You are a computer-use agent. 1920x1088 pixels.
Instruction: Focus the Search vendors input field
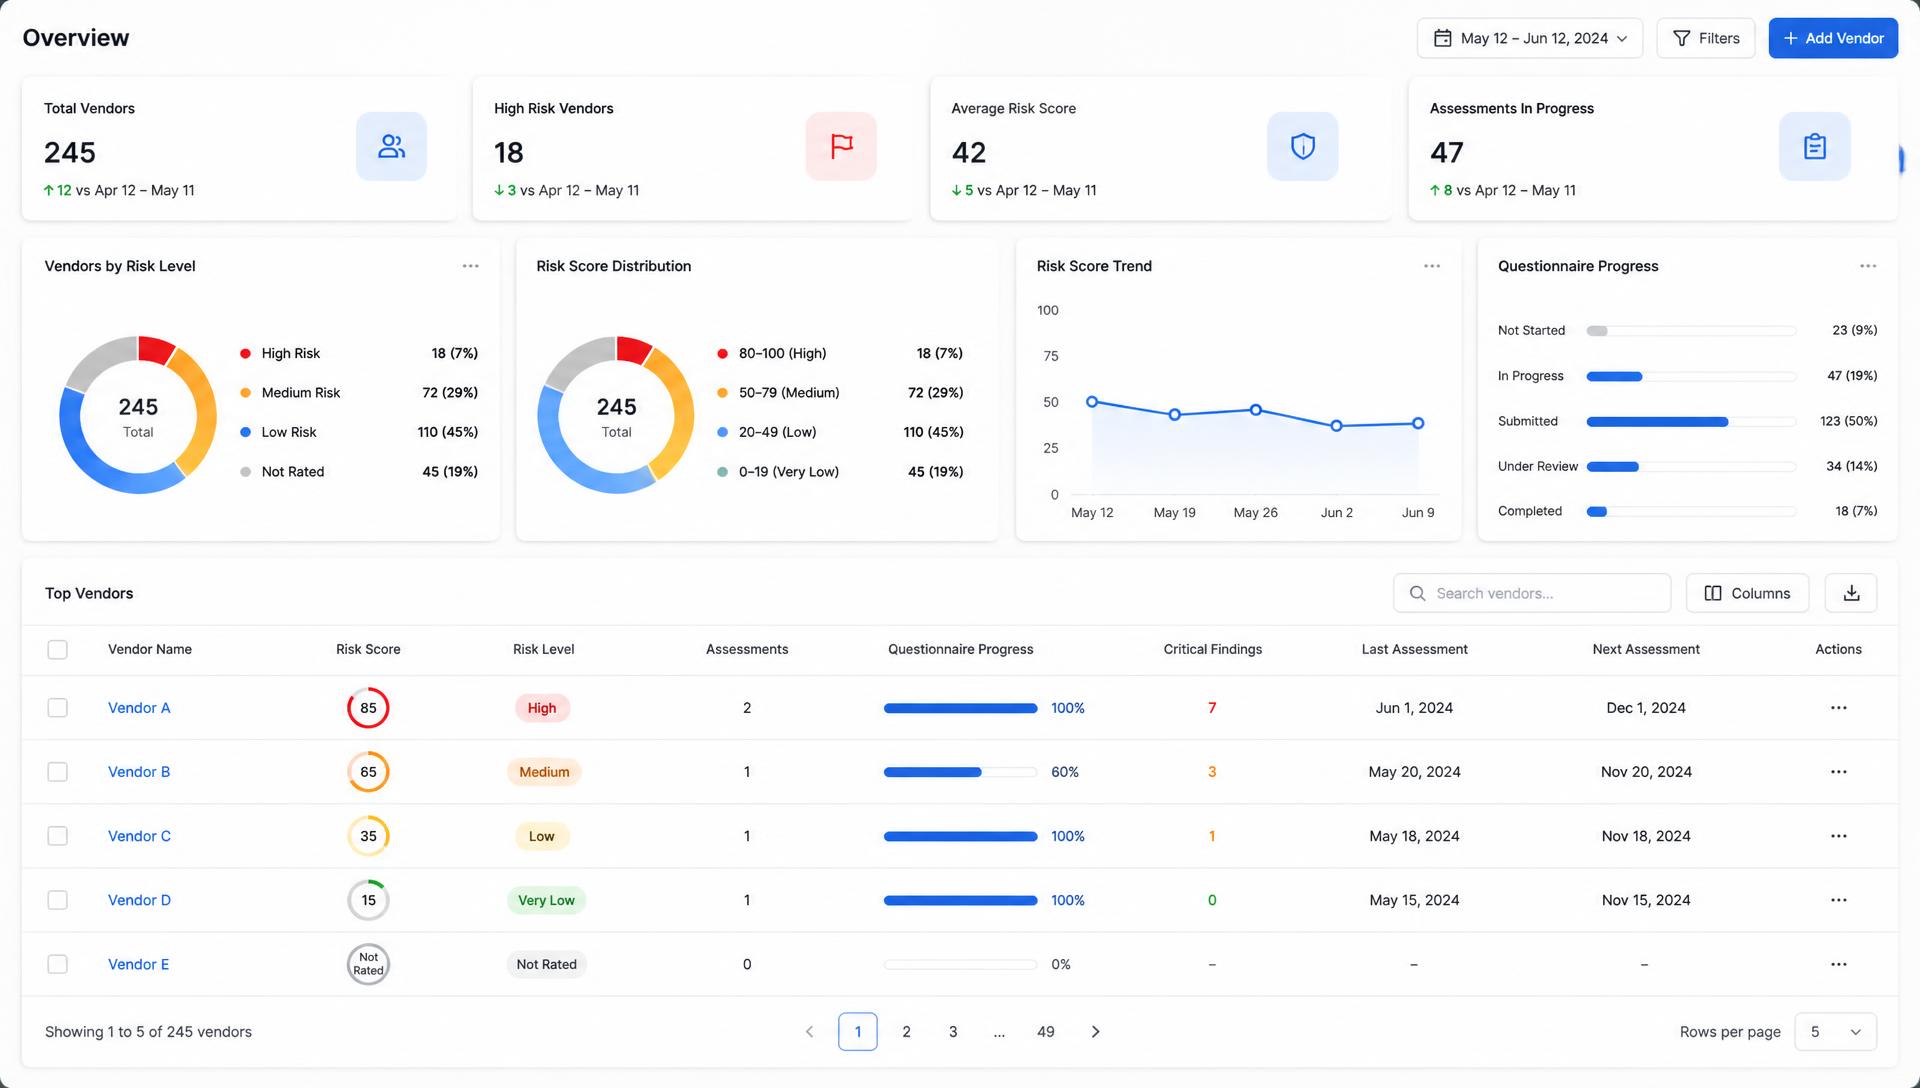point(1532,593)
